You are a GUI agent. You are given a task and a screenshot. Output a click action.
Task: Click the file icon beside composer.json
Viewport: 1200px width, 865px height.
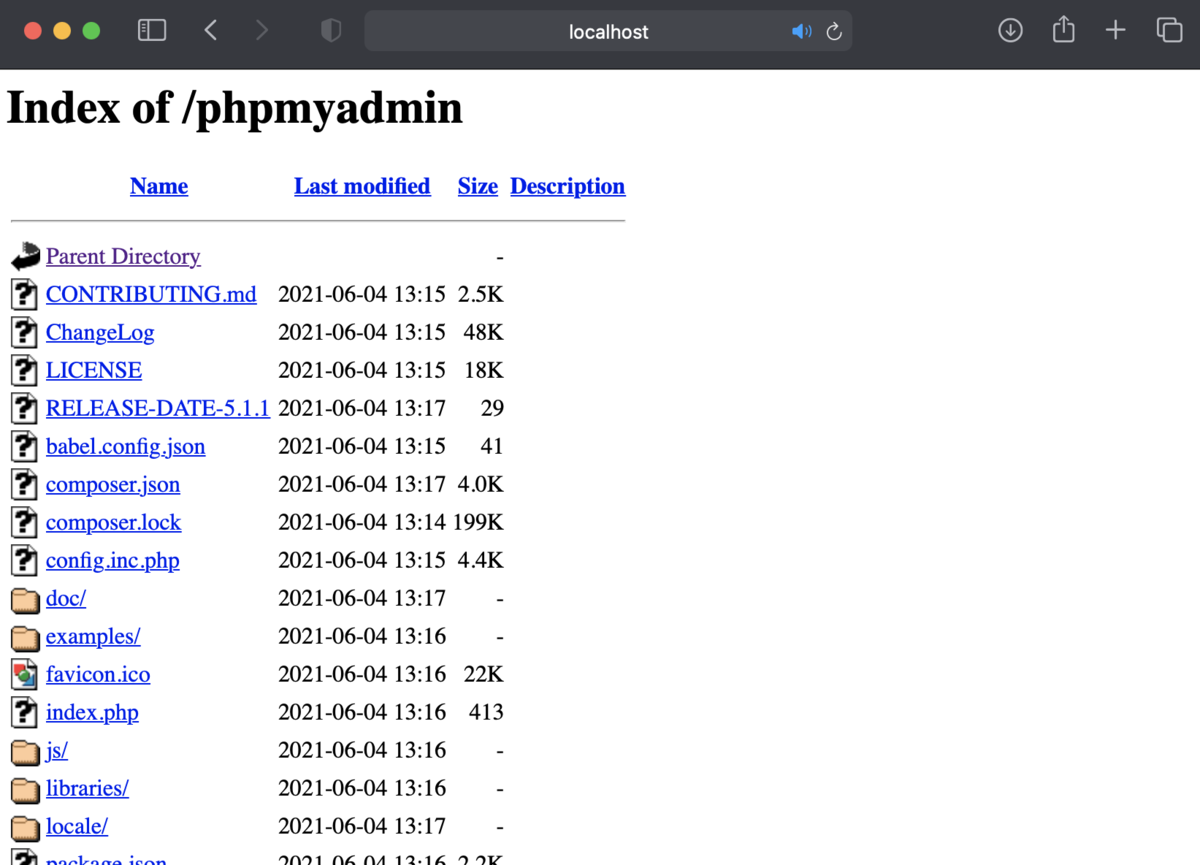click(24, 484)
